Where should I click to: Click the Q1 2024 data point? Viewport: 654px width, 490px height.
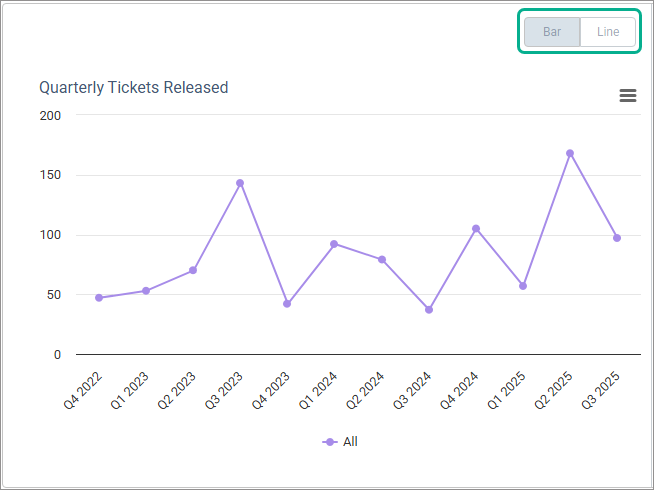334,244
